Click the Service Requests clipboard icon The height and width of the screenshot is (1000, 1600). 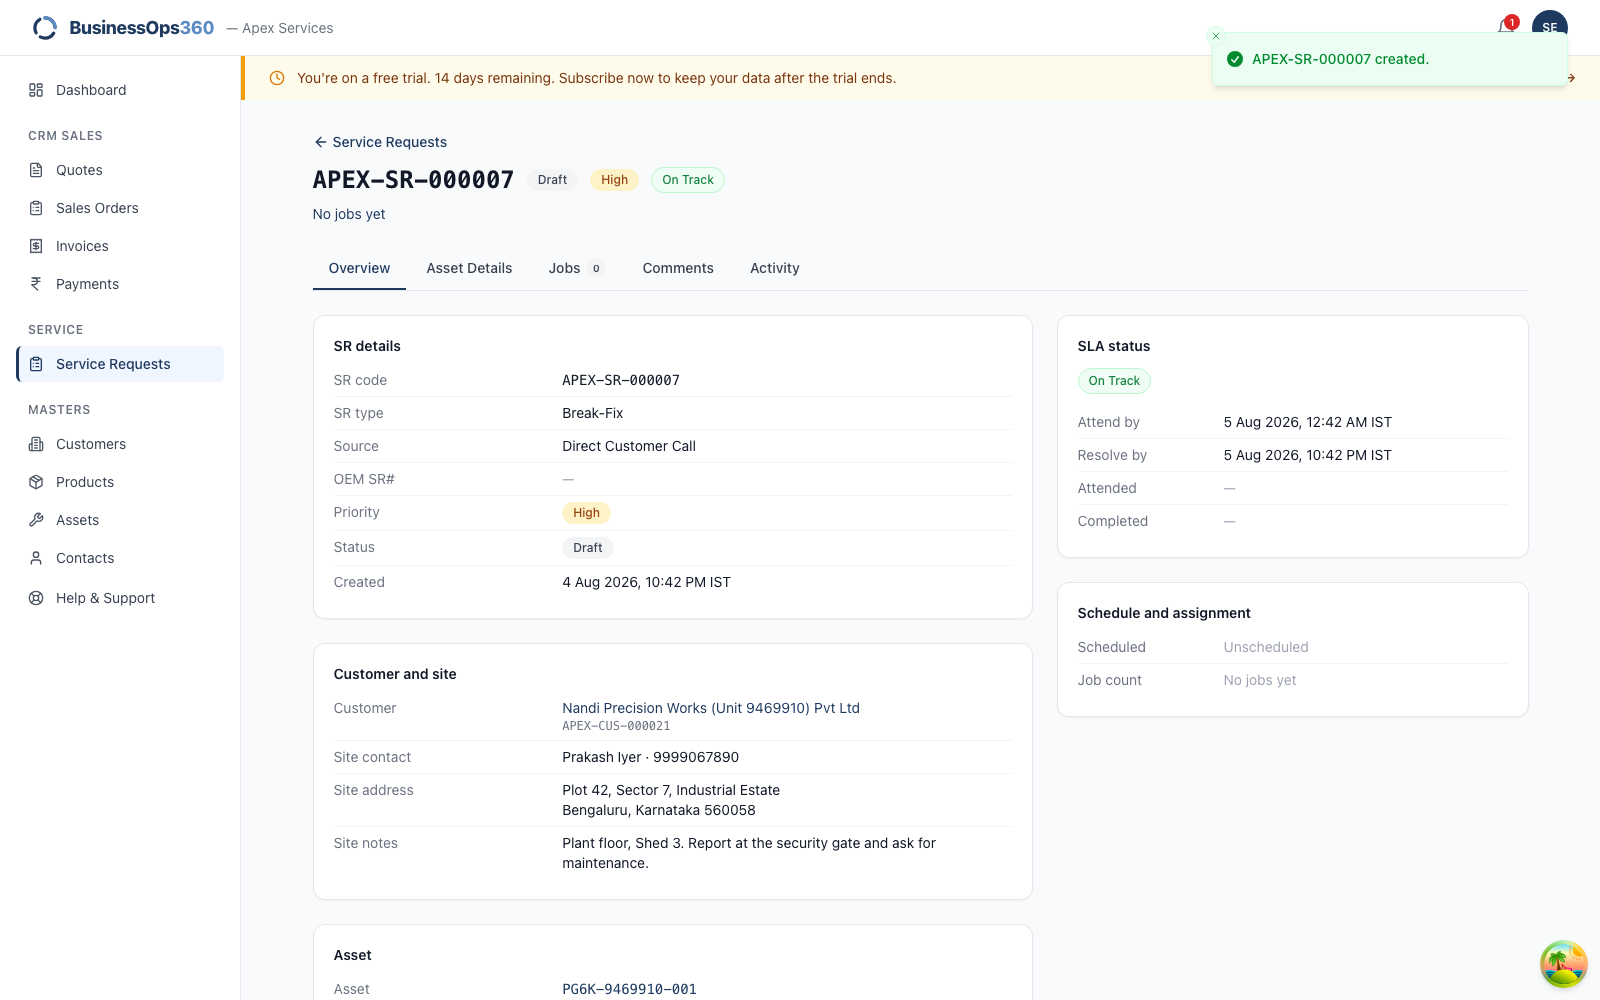click(36, 364)
